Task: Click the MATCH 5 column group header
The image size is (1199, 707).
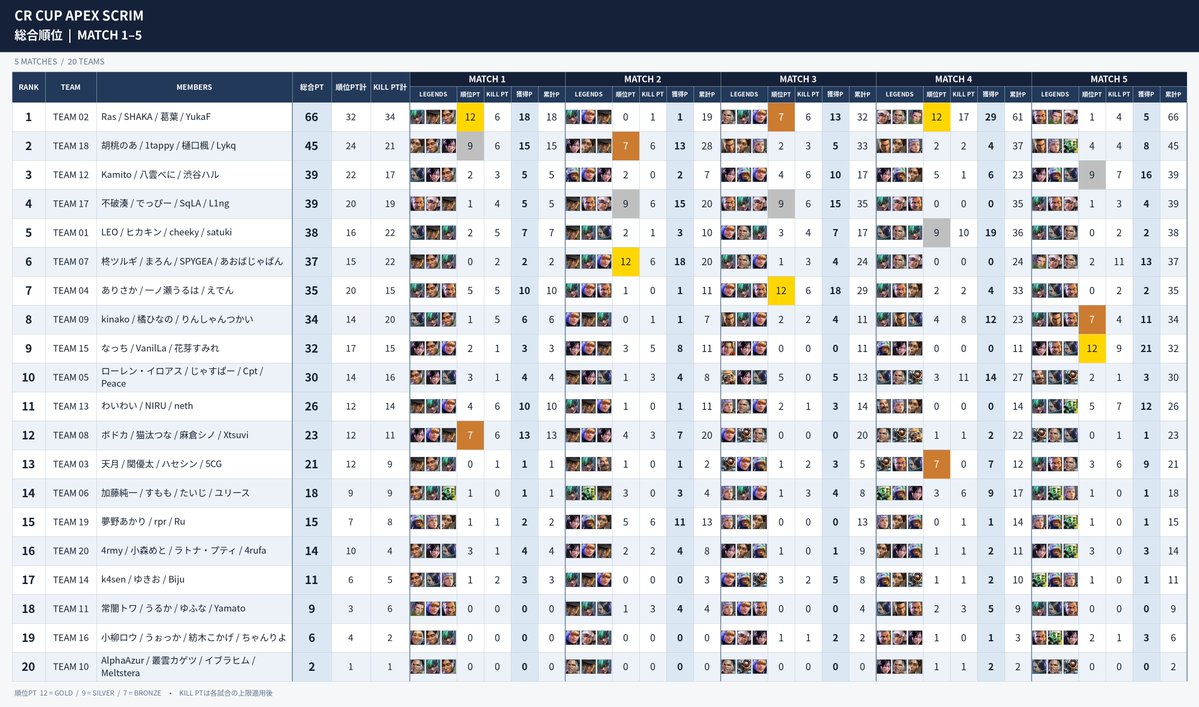Action: pos(1109,79)
